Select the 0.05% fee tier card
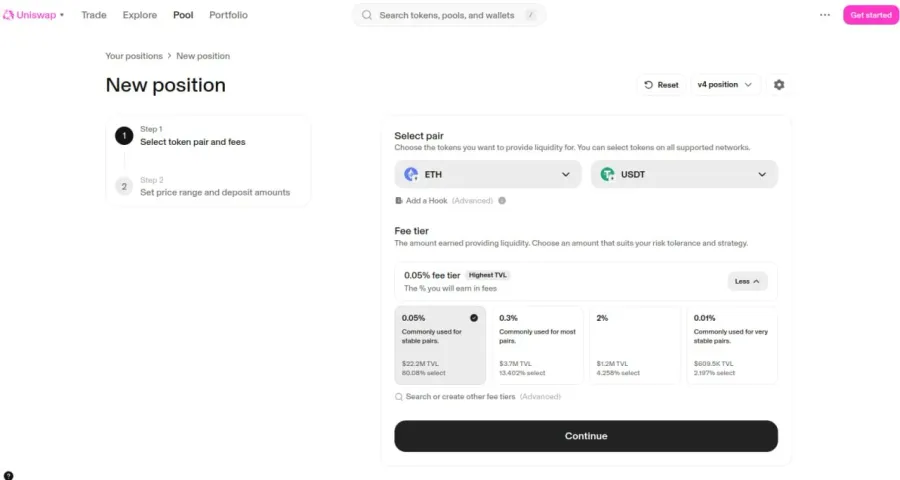Viewport: 900px width, 480px height. pyautogui.click(x=440, y=345)
